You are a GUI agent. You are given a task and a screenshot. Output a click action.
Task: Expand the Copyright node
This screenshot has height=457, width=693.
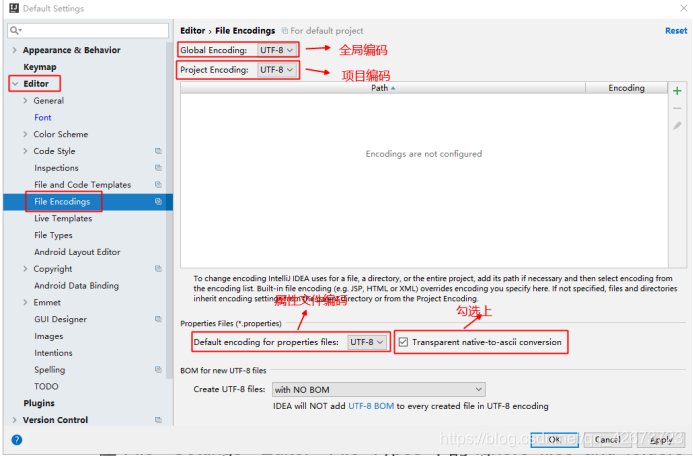(25, 269)
